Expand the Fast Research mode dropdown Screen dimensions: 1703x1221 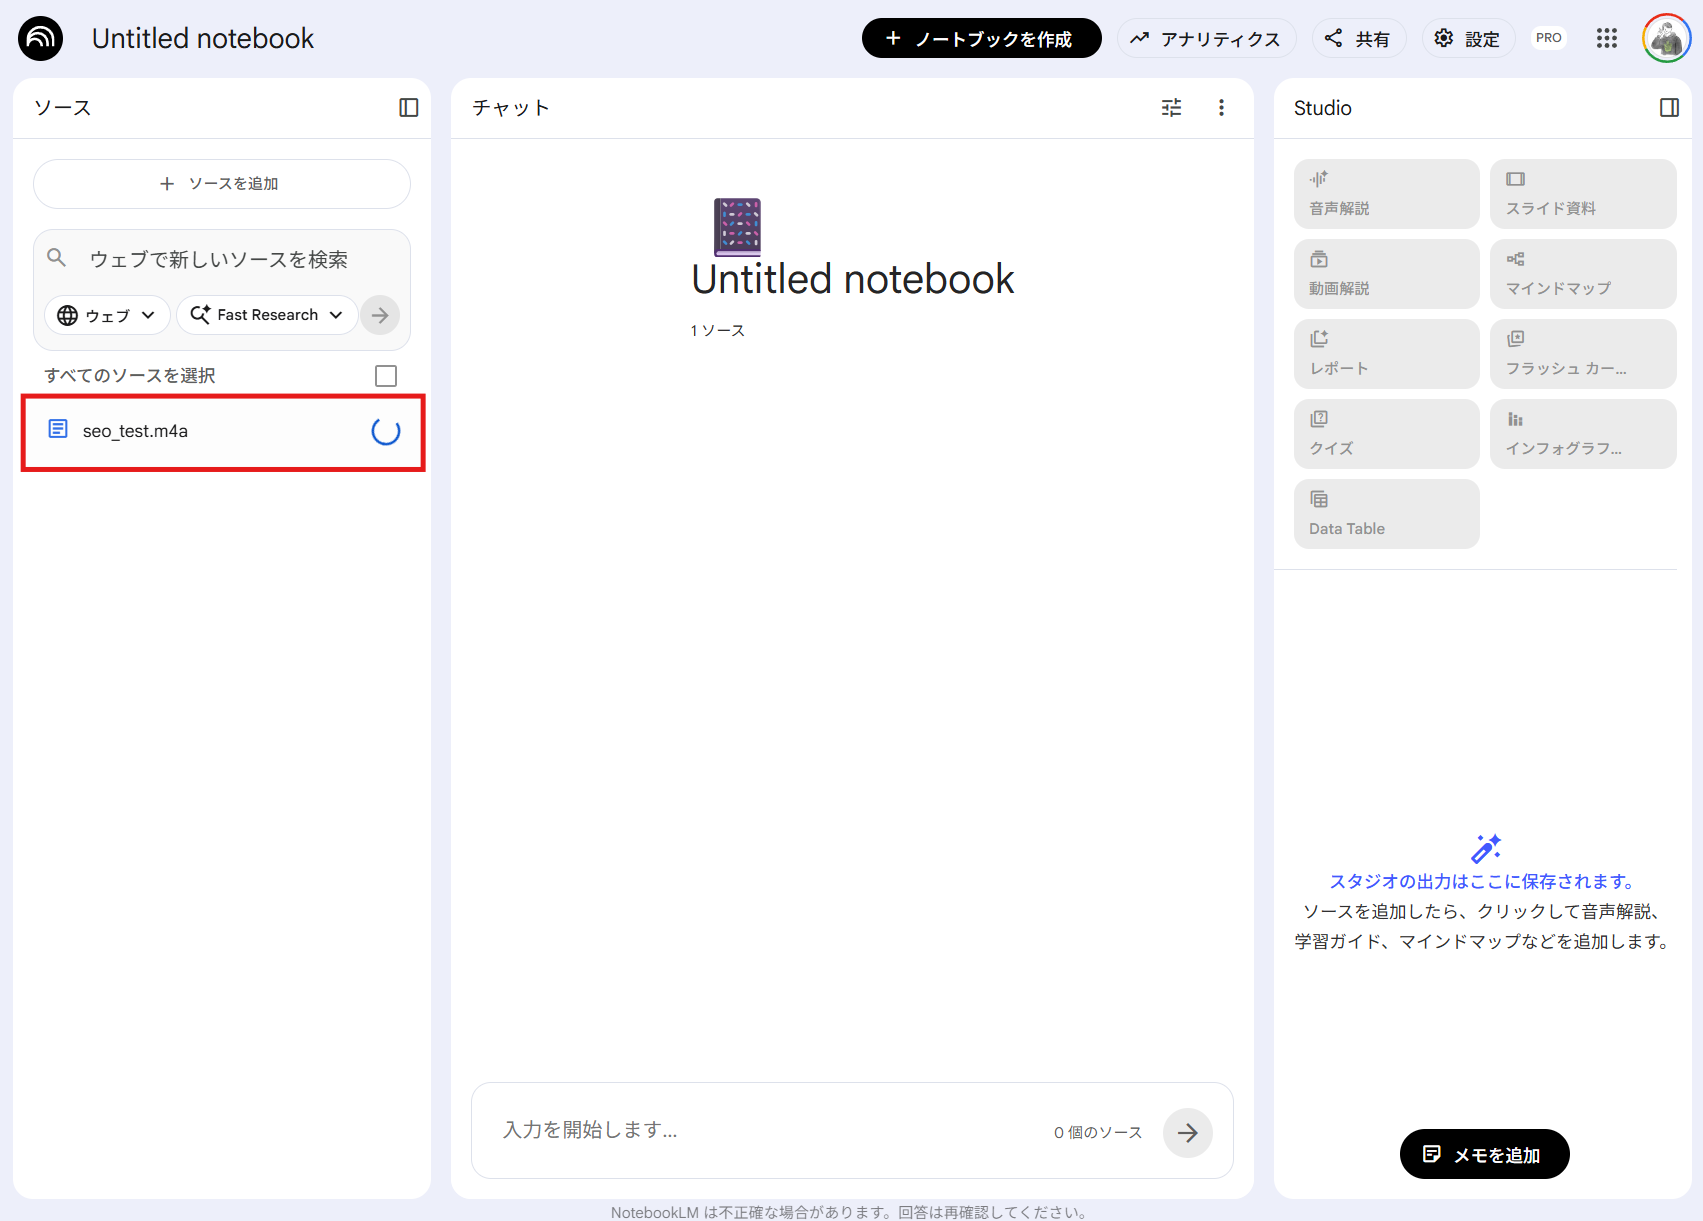pyautogui.click(x=266, y=314)
